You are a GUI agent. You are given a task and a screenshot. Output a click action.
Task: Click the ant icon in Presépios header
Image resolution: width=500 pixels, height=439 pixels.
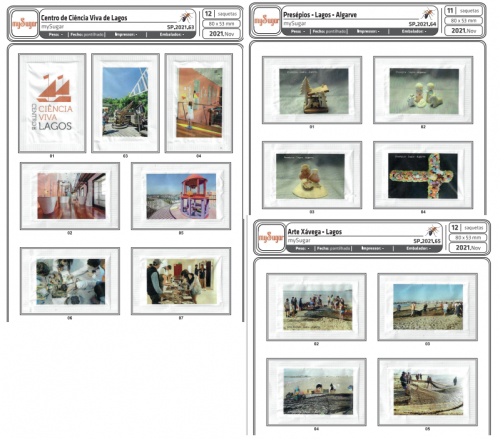pos(428,14)
